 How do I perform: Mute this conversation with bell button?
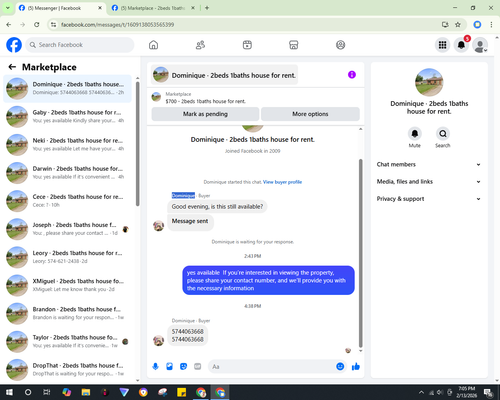tap(415, 134)
